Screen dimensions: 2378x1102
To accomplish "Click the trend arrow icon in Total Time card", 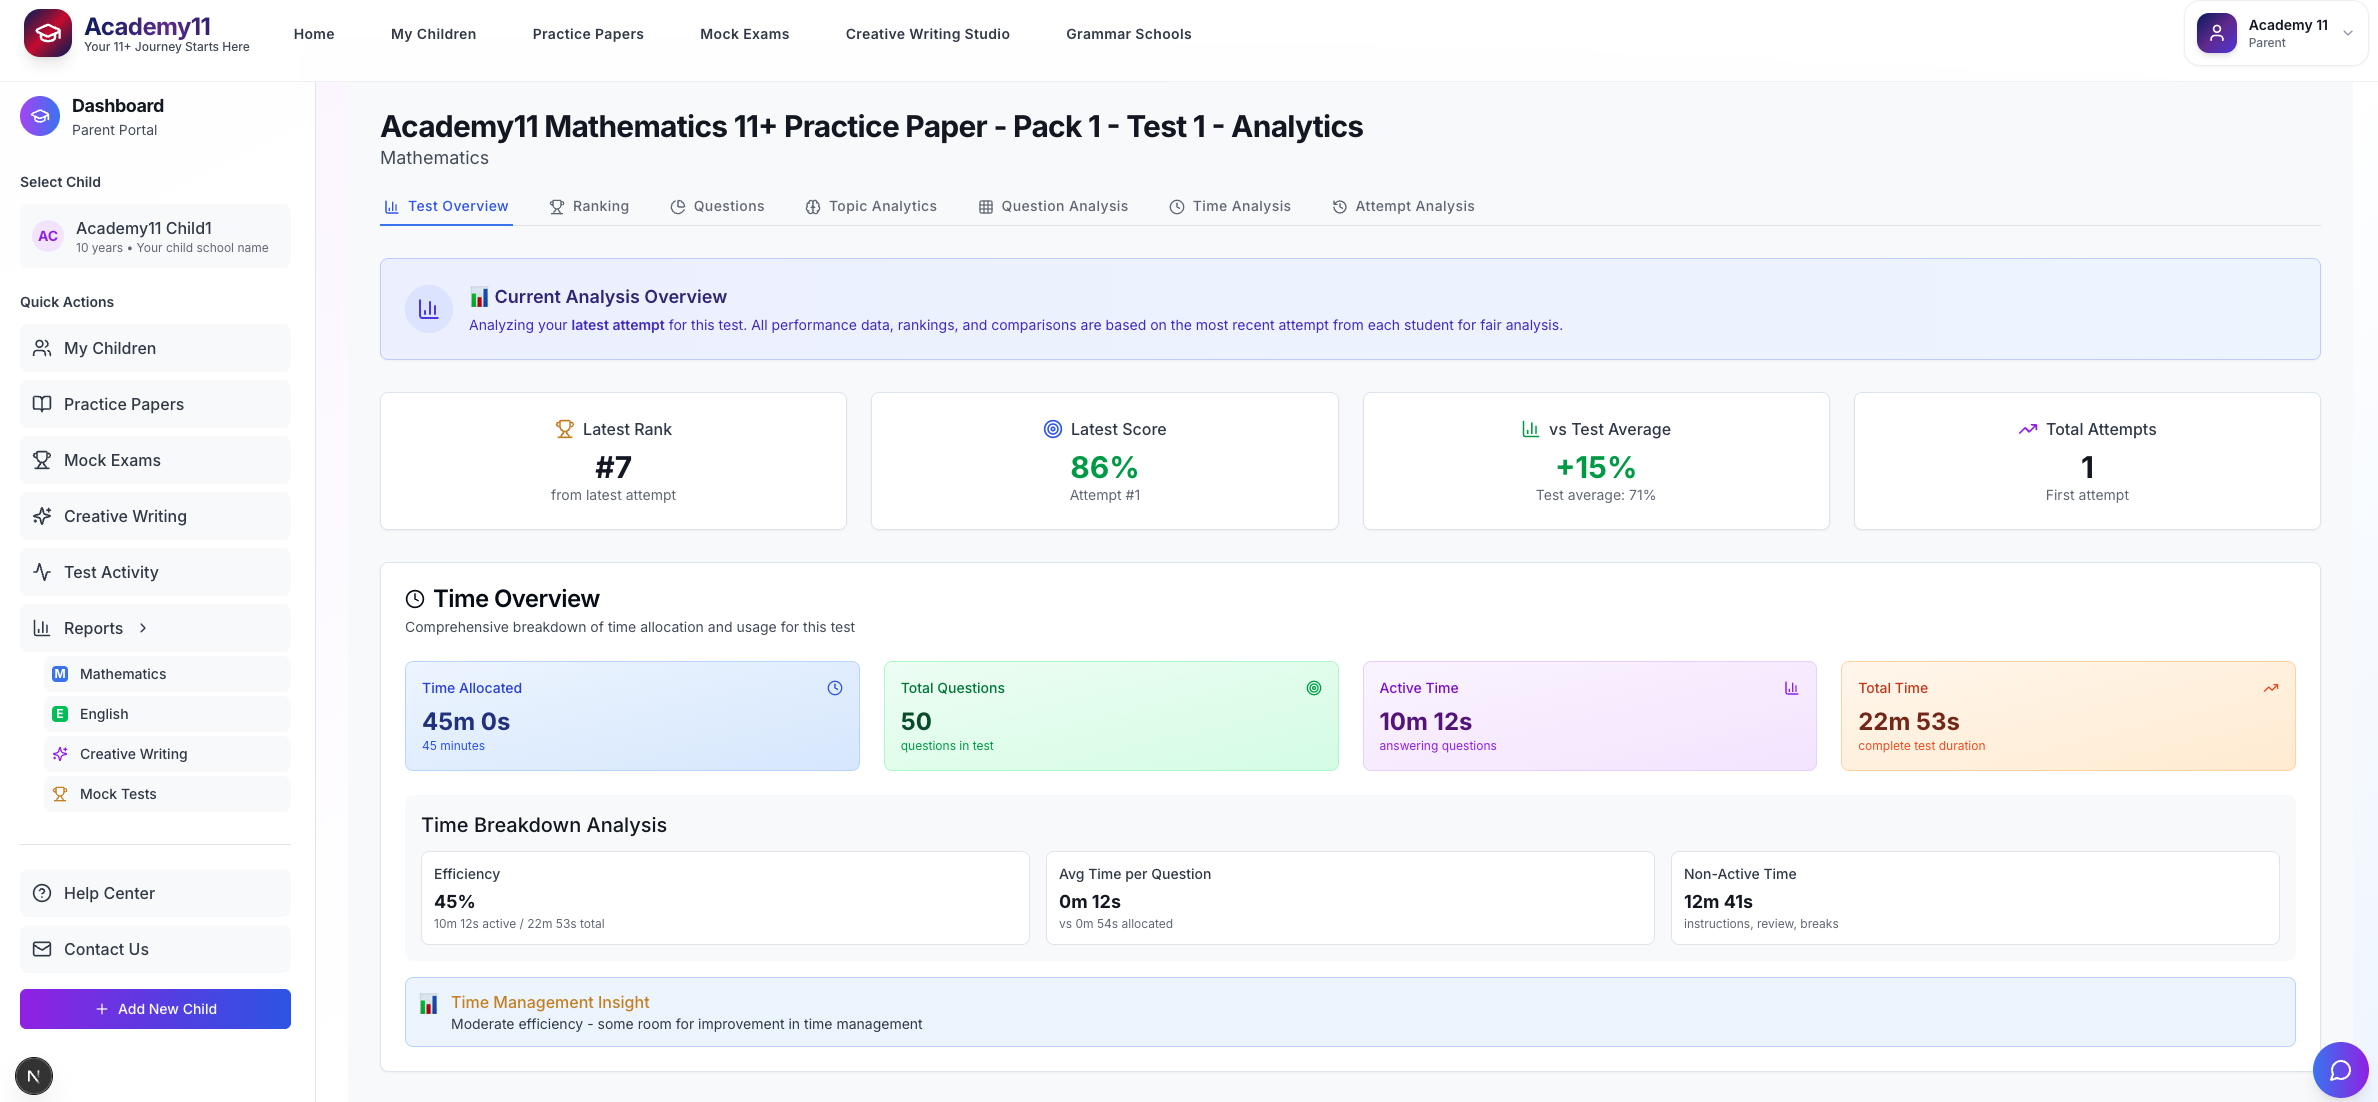I will [x=2271, y=688].
